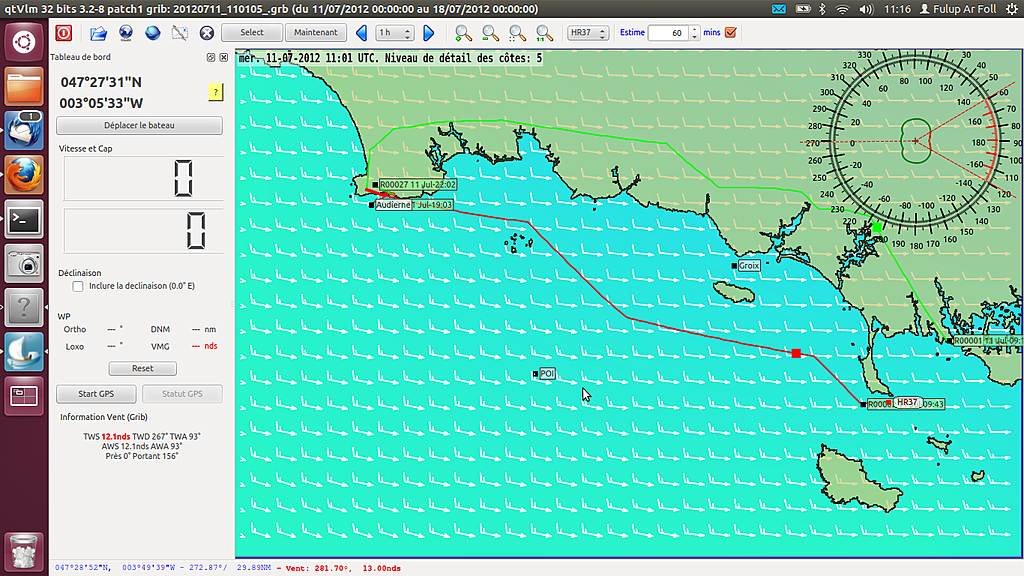Open workspace switcher in launcher
Viewport: 1024px width, 576px height.
coord(24,395)
